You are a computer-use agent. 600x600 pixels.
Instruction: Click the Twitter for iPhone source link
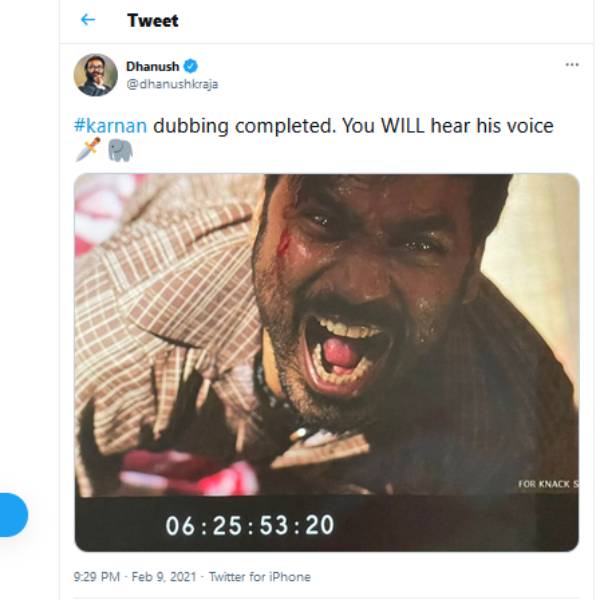pos(260,577)
